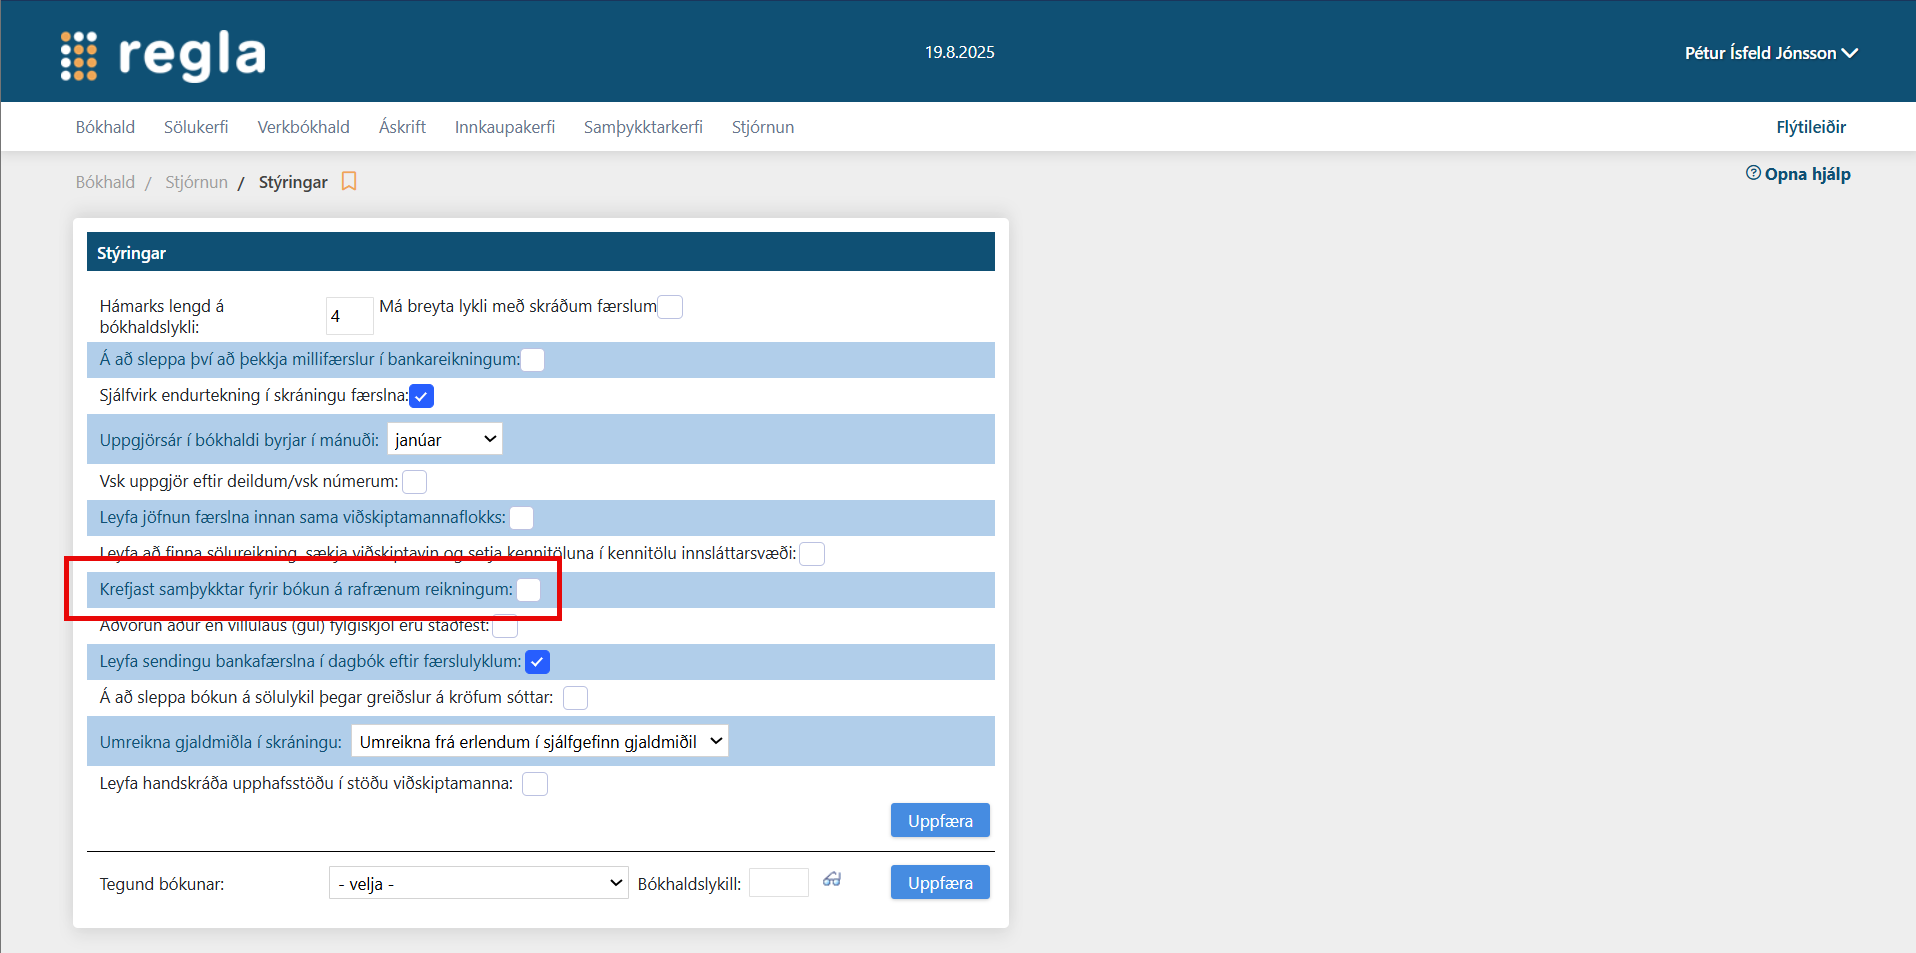Click the bookmark icon next to Stýringar
Viewport: 1916px width, 953px height.
click(349, 181)
